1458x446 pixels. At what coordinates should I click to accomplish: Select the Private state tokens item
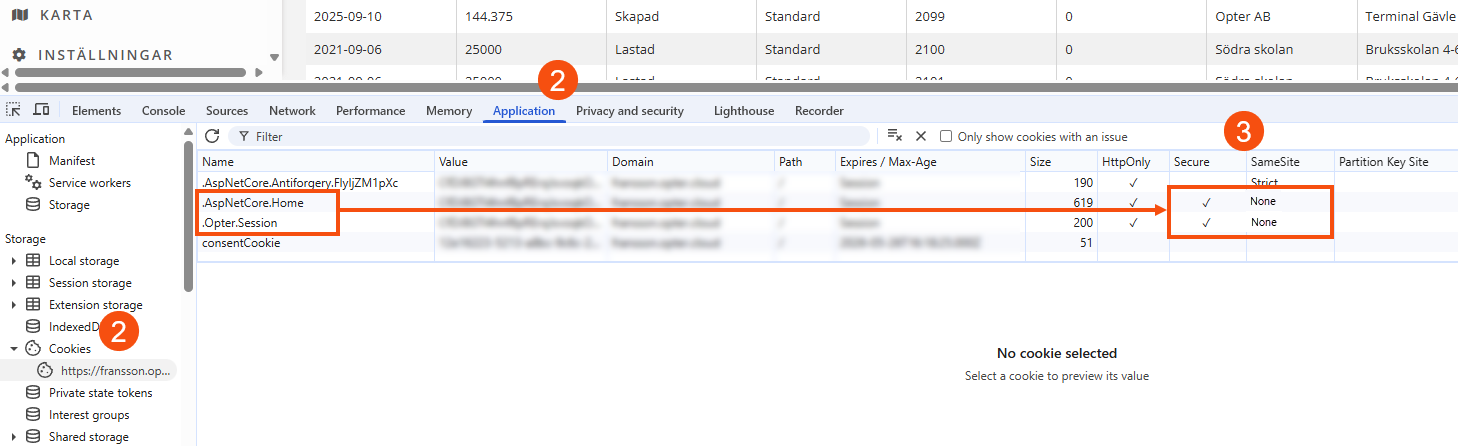click(101, 393)
